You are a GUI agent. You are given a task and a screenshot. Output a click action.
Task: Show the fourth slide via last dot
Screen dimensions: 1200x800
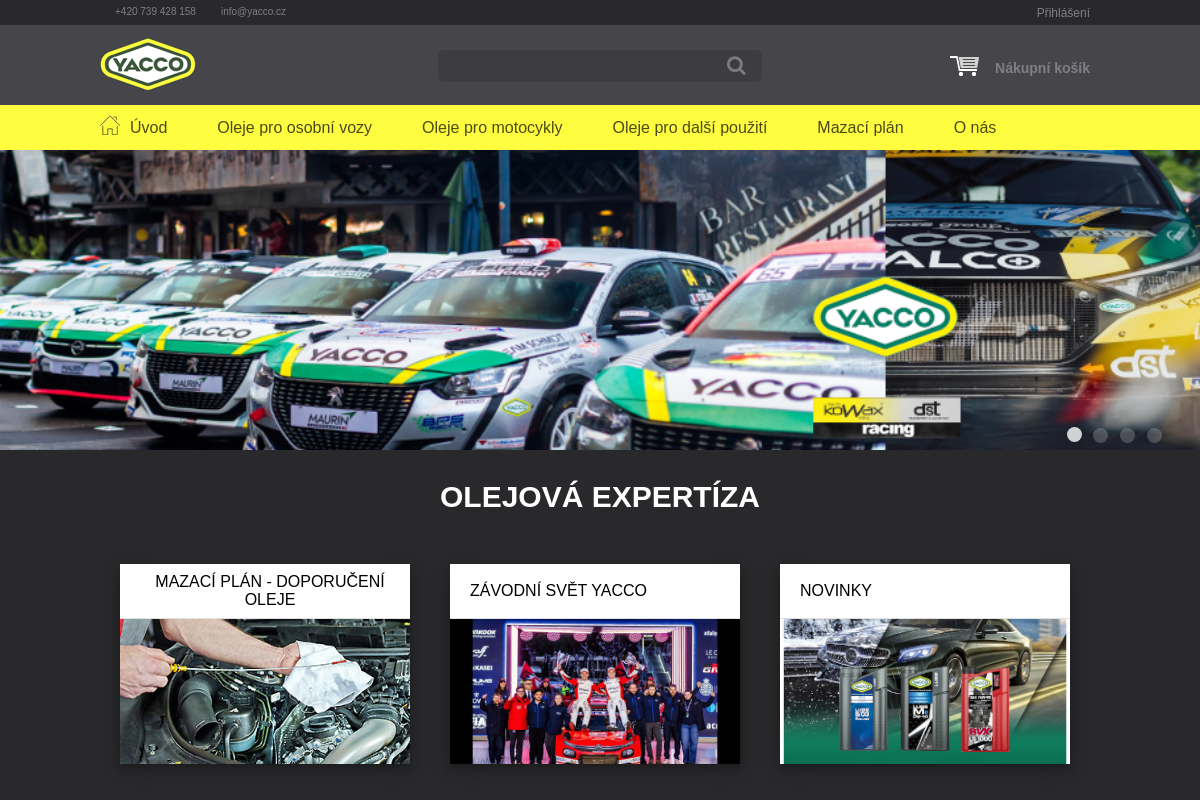coord(1154,435)
